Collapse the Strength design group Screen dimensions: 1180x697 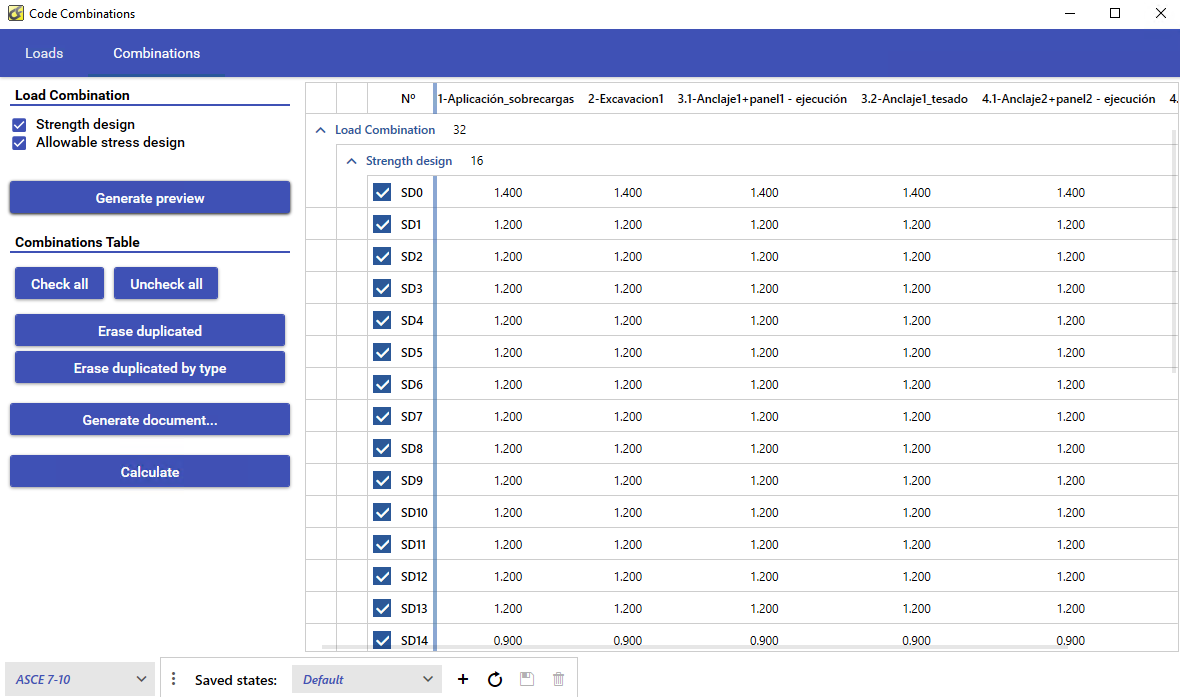351,161
